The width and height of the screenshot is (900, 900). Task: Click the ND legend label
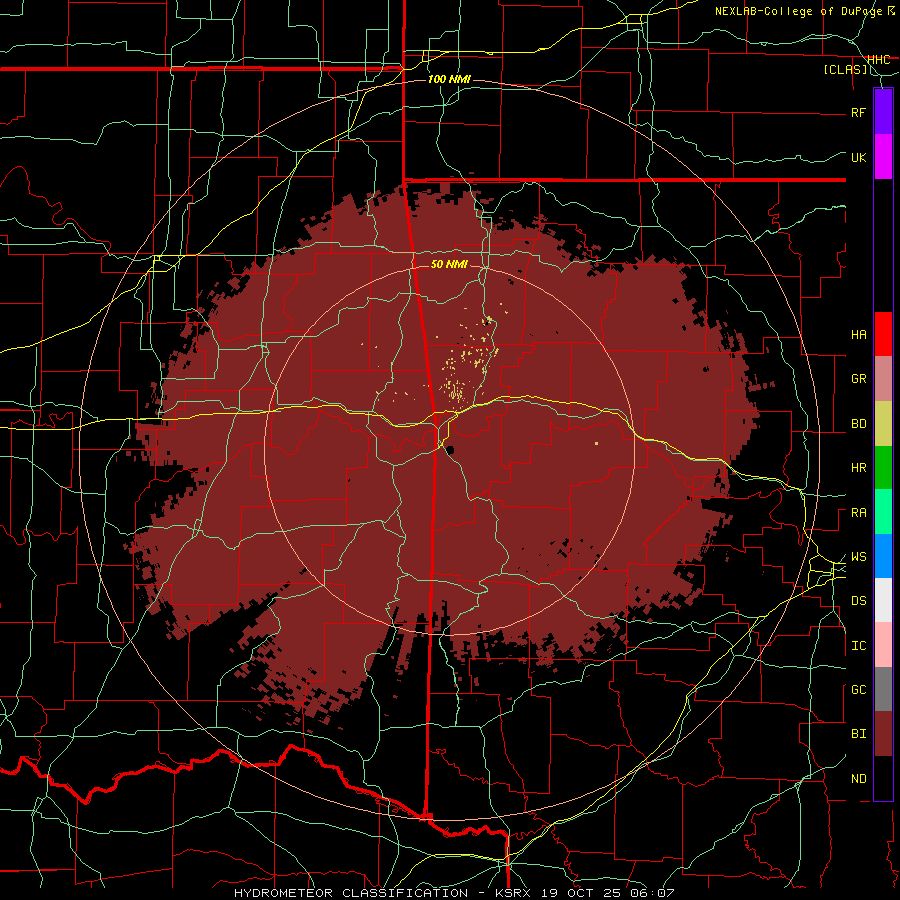(859, 779)
